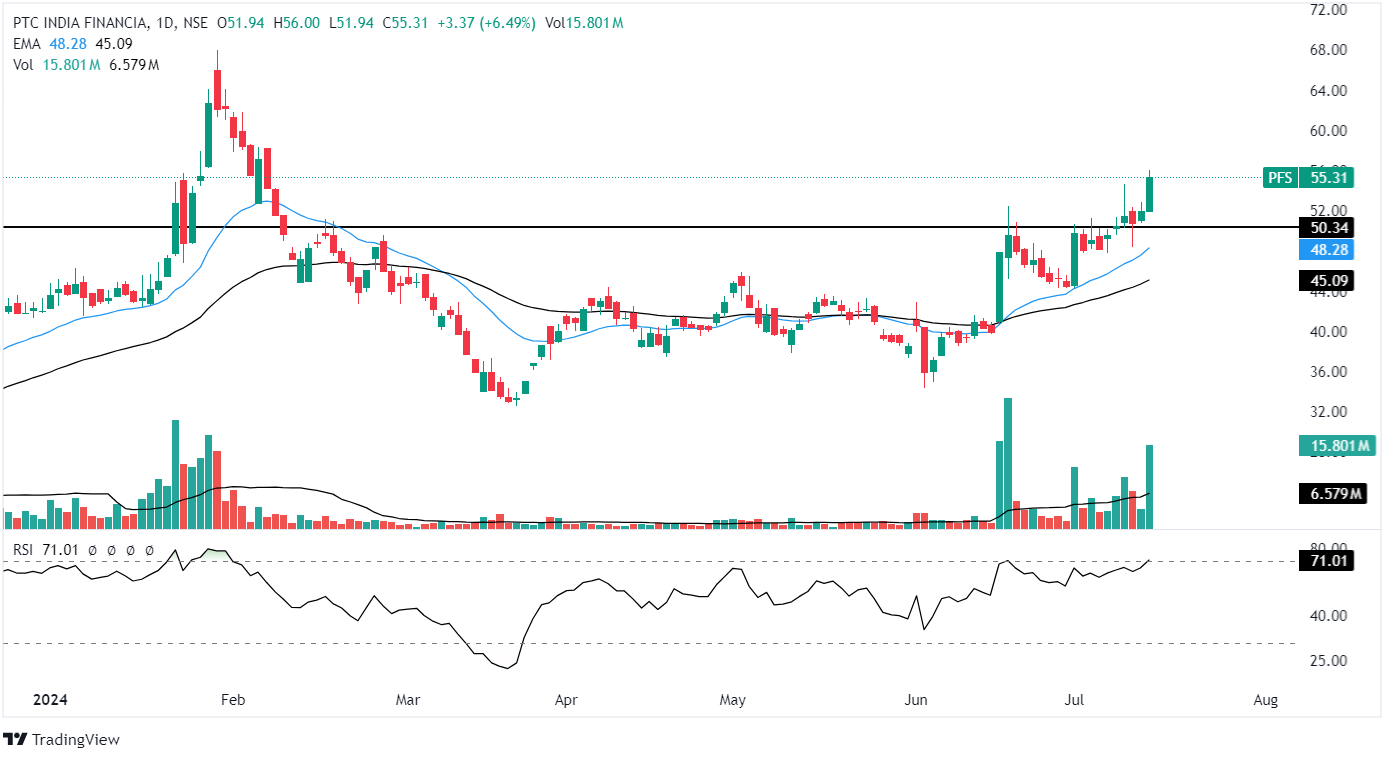Select the Vol indicator legend label
The width and height of the screenshot is (1394, 761).
point(23,64)
